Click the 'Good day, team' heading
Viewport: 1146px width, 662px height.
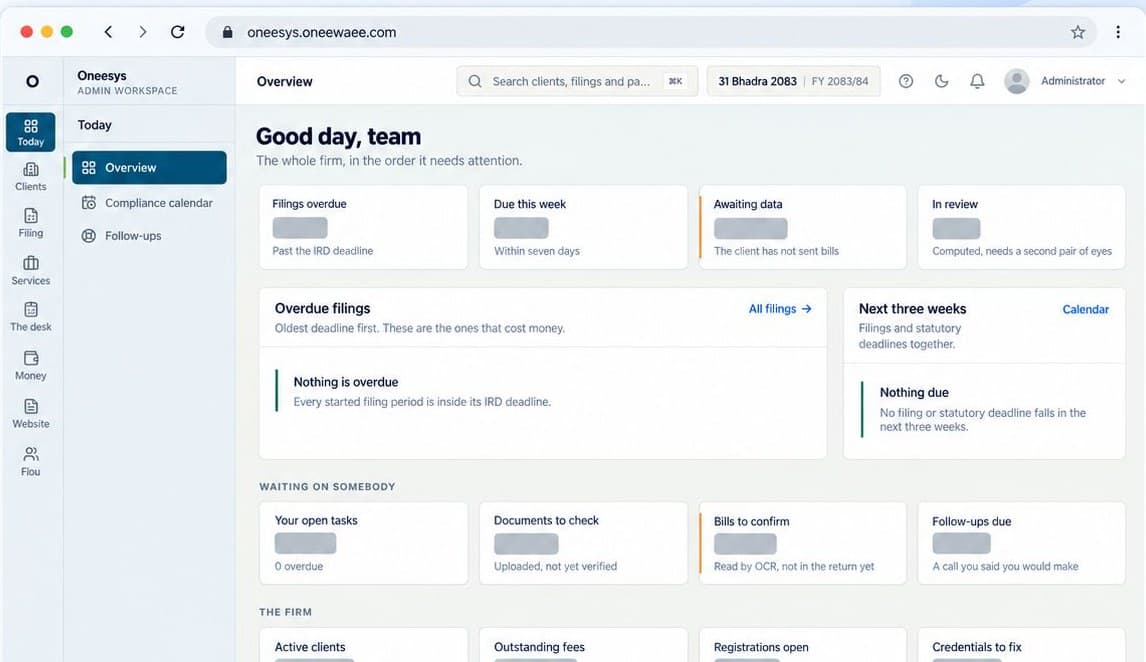point(338,137)
